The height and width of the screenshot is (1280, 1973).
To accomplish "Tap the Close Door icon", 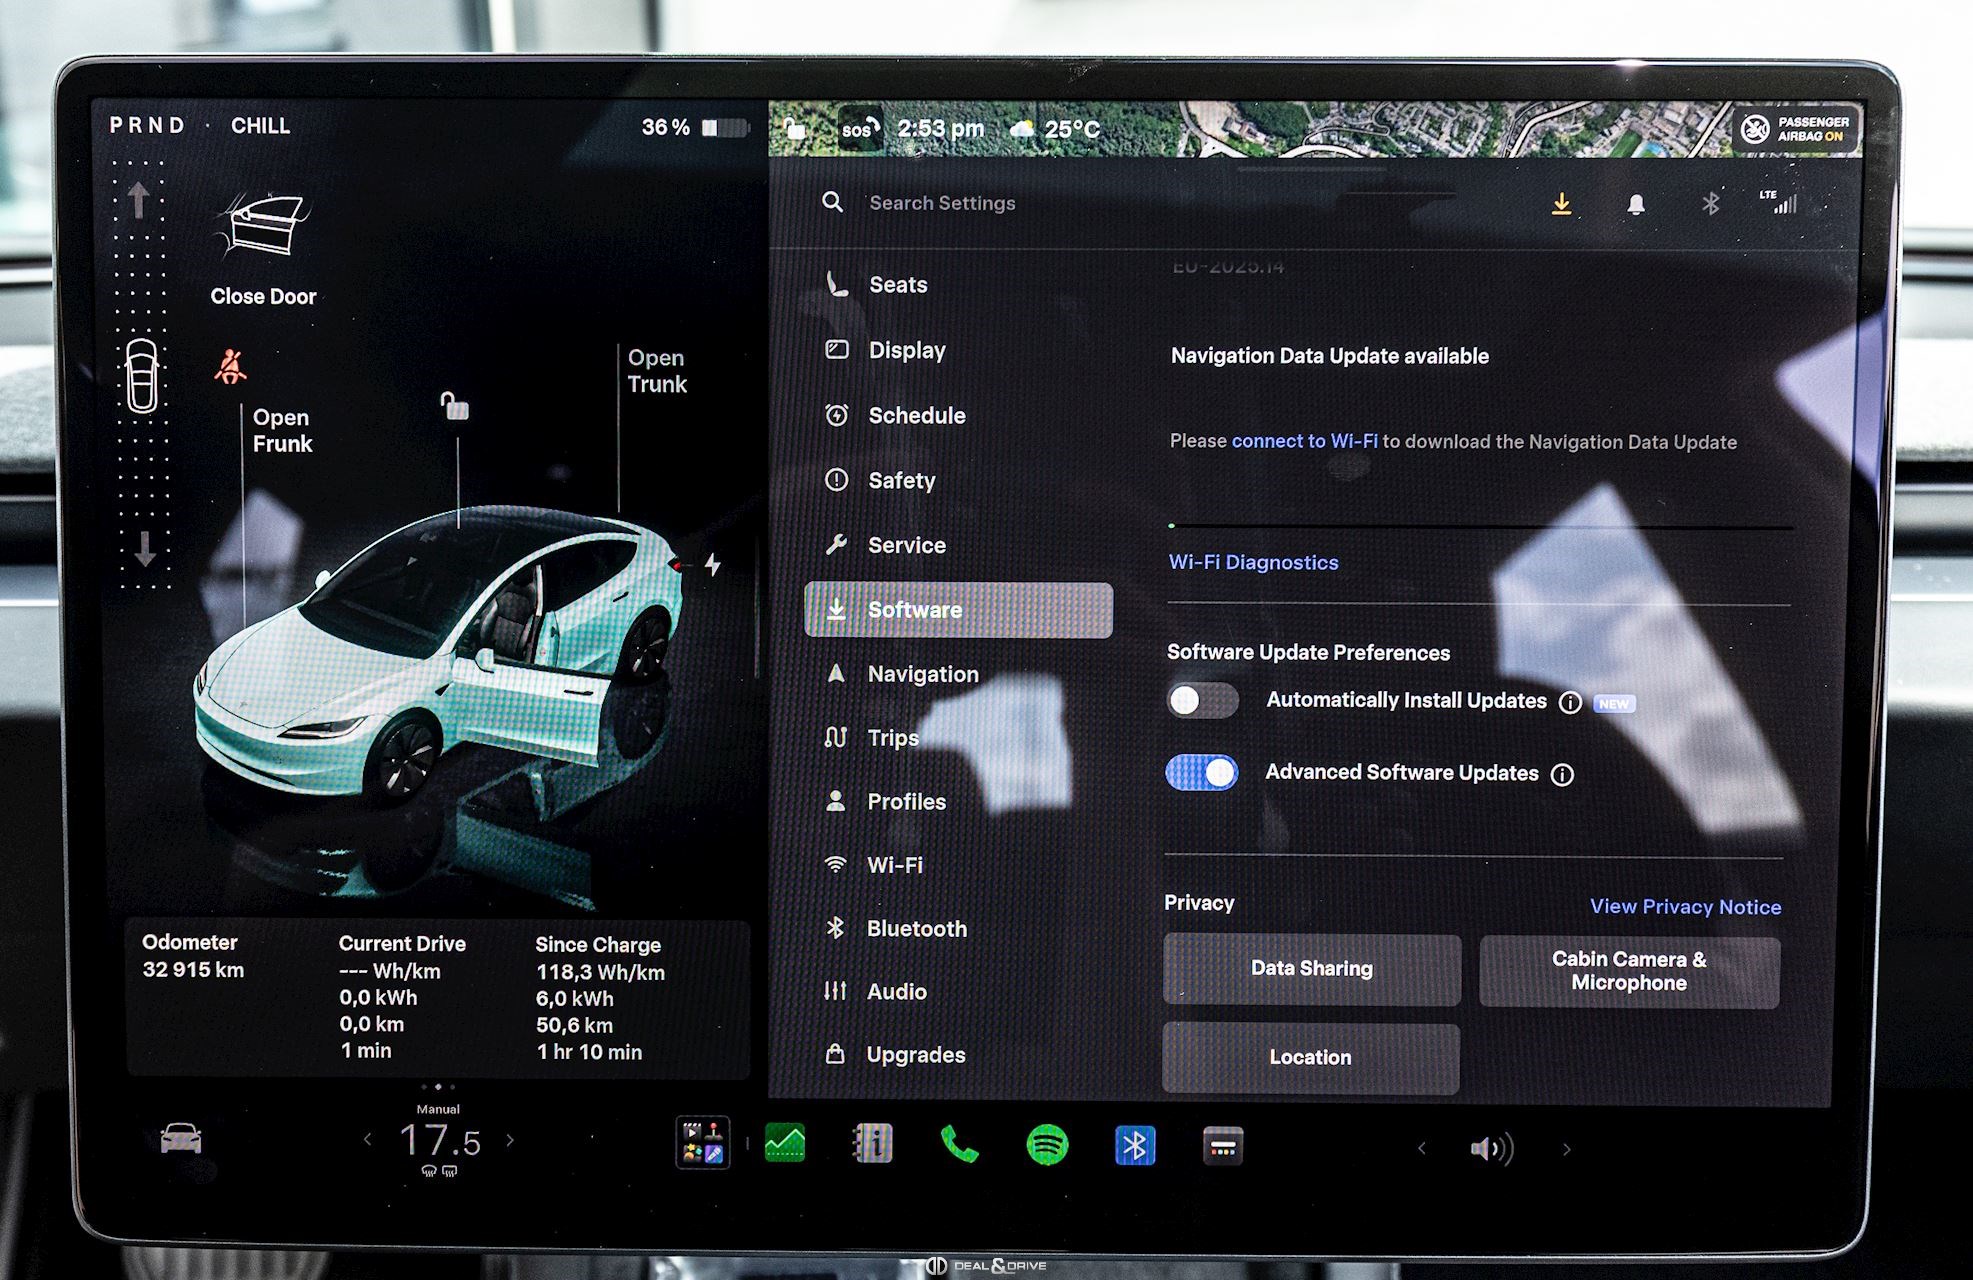I will coord(263,227).
